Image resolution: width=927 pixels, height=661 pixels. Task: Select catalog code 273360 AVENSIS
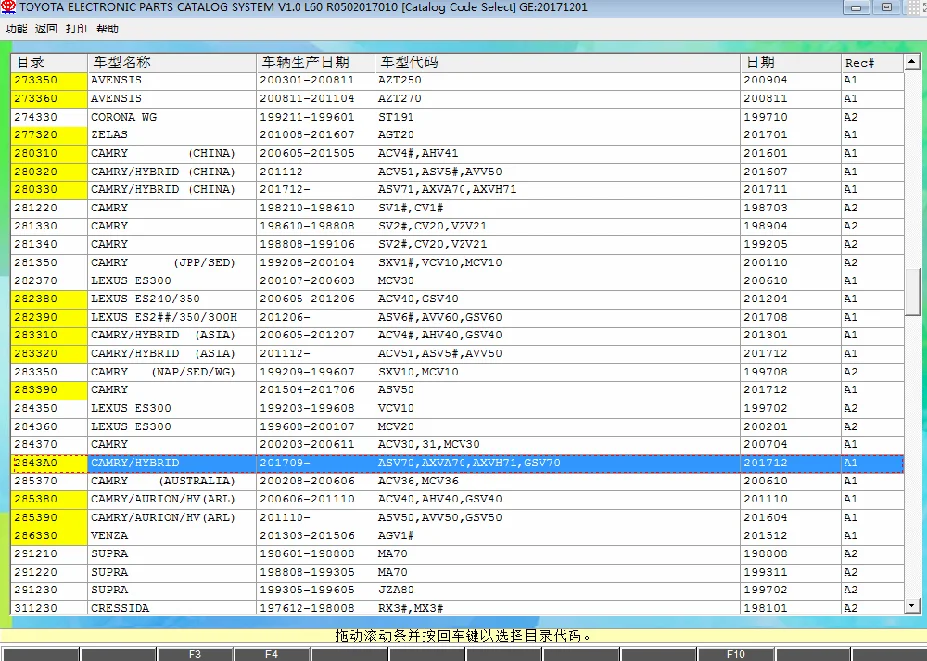(37, 98)
